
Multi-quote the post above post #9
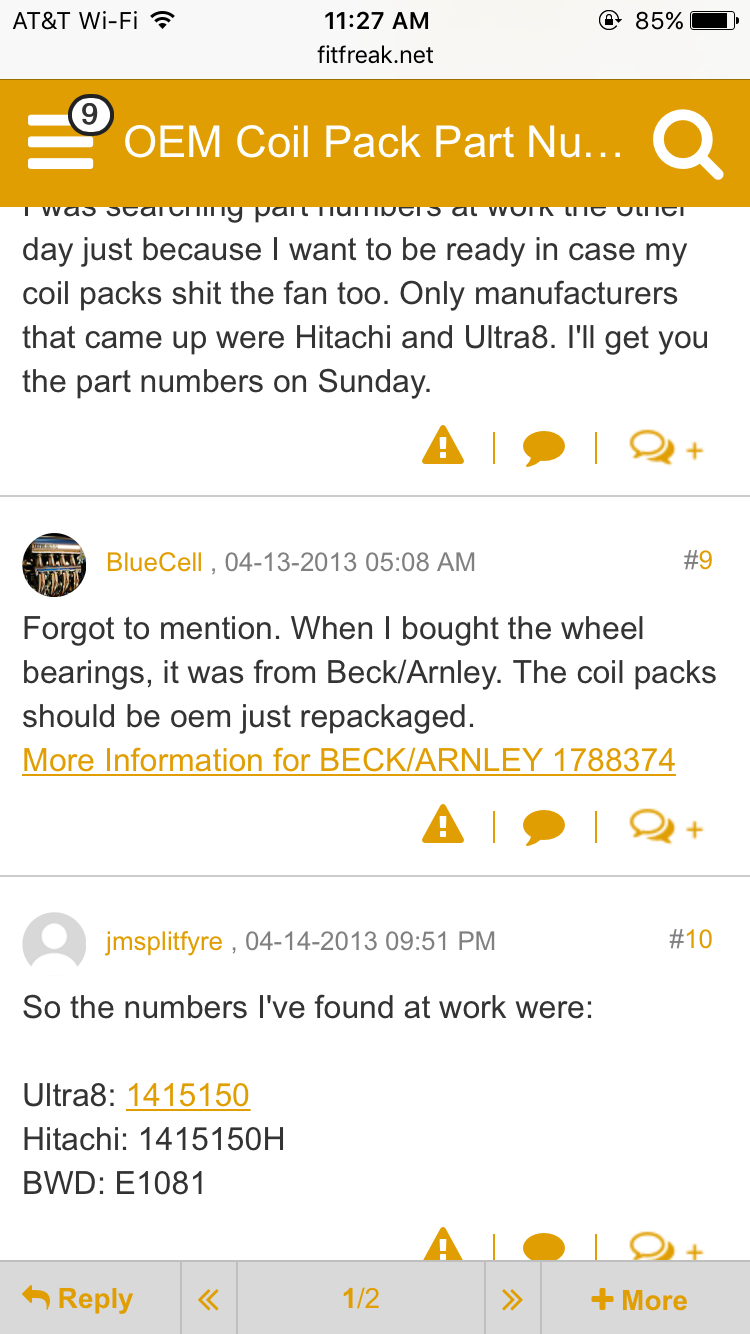(x=666, y=448)
